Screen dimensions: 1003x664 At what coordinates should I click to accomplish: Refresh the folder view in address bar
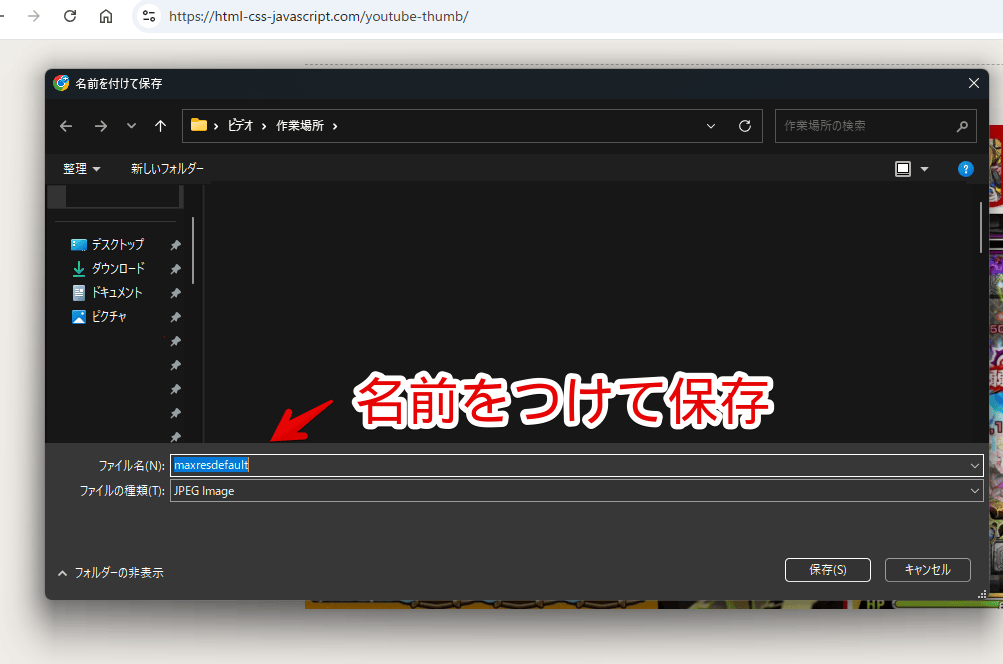pyautogui.click(x=744, y=126)
